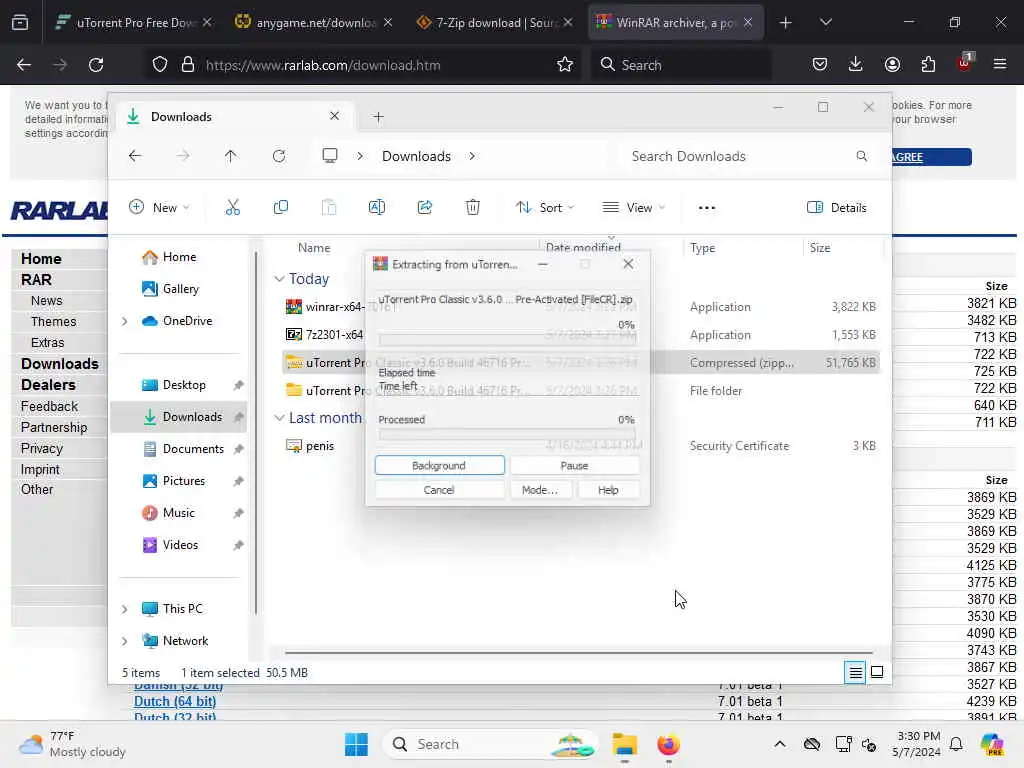Select Downloads in Explorer sidebar
The image size is (1024, 768).
coord(178,417)
